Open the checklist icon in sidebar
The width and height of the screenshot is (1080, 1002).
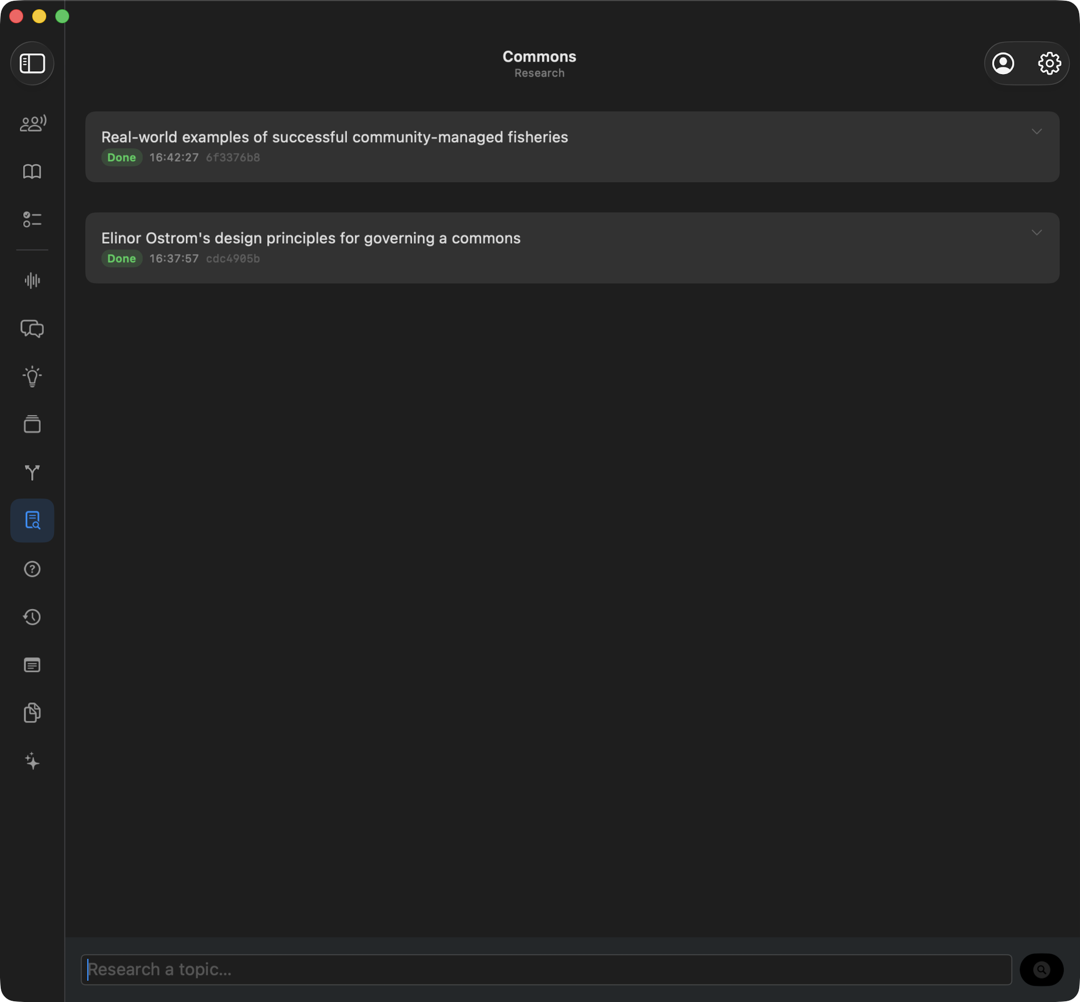32,220
